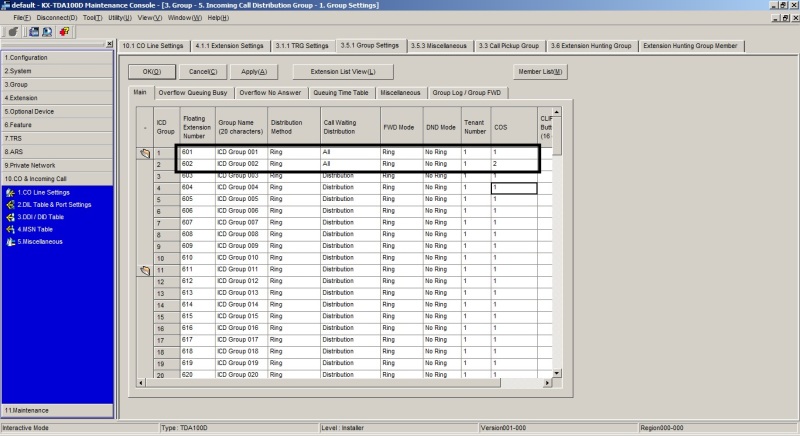Screen dimensions: 800x436
Task: Open the DDI / DID Table sidebar icon
Action: point(10,217)
